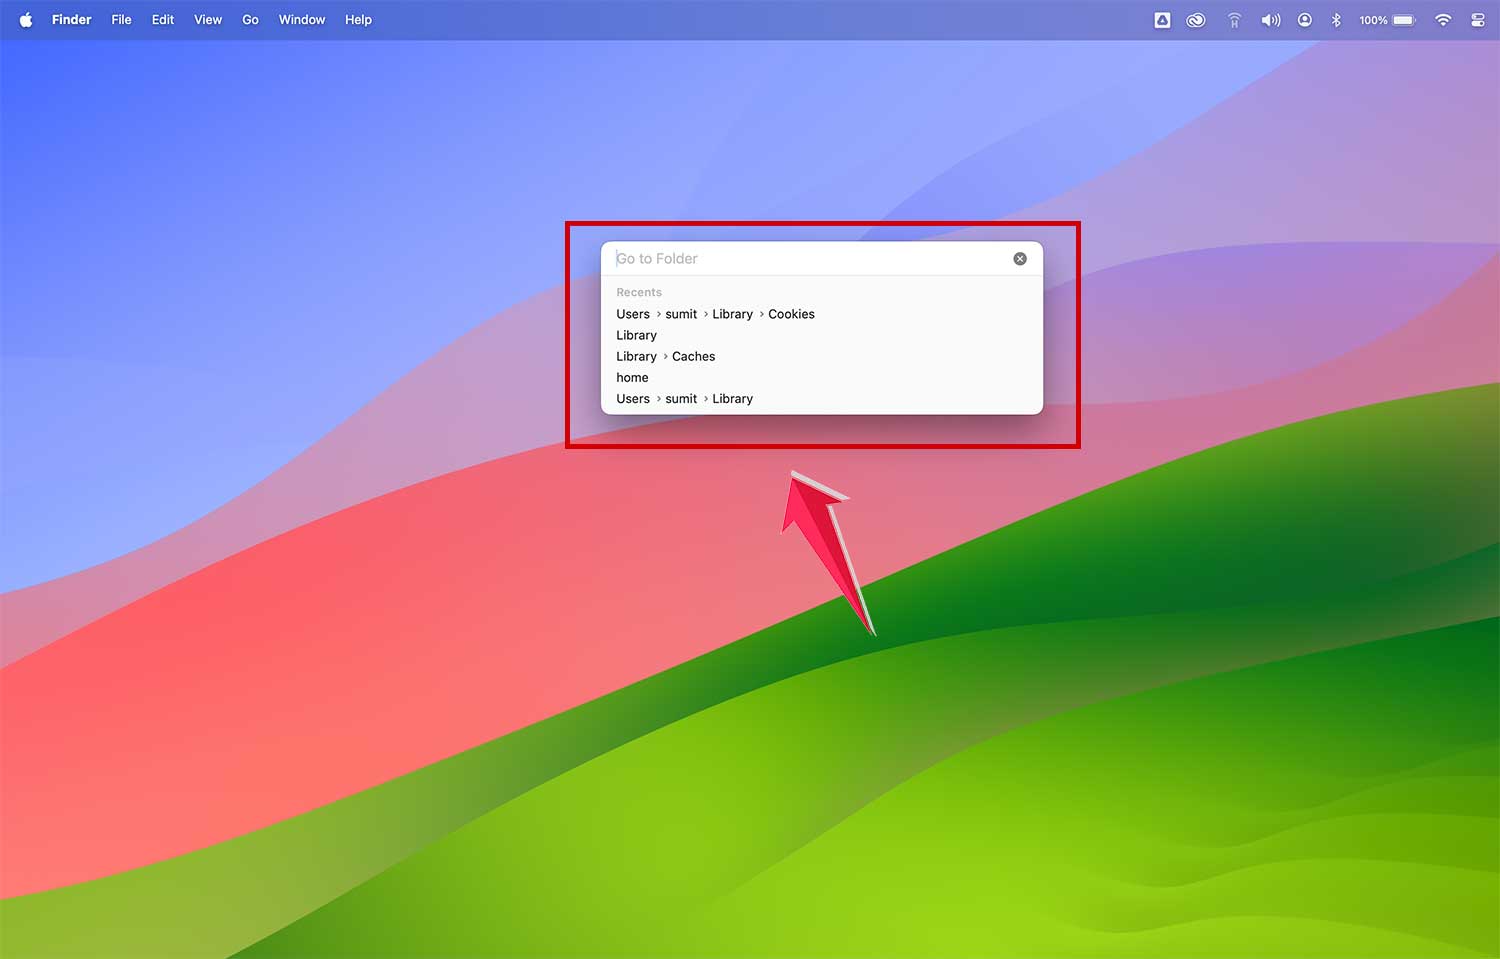The width and height of the screenshot is (1500, 959).
Task: Click the screenshot utility icon in menu bar
Action: tap(1162, 19)
